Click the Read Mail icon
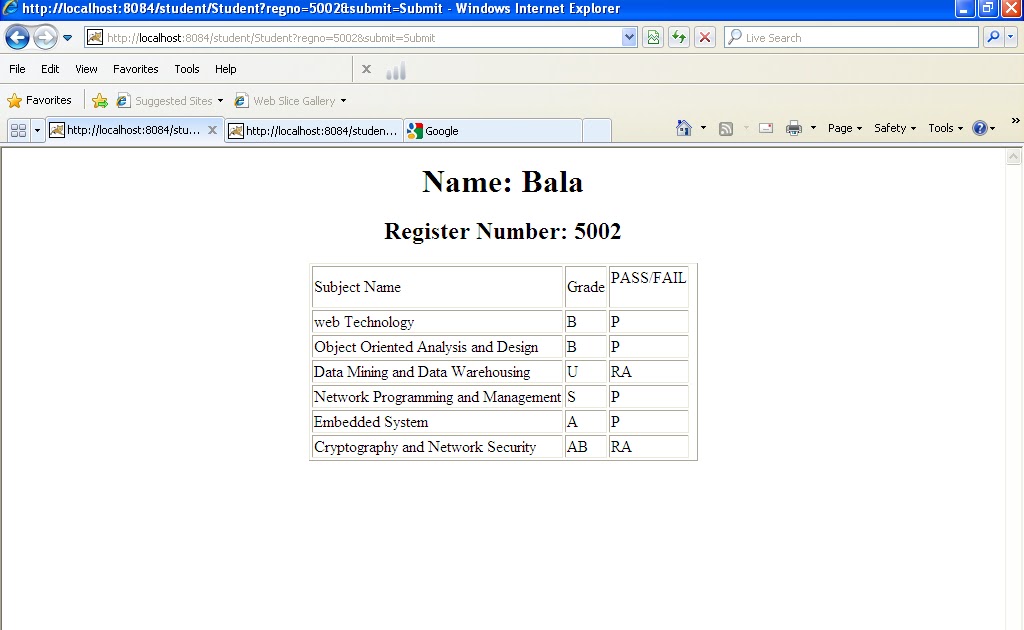1024x630 pixels. 765,128
